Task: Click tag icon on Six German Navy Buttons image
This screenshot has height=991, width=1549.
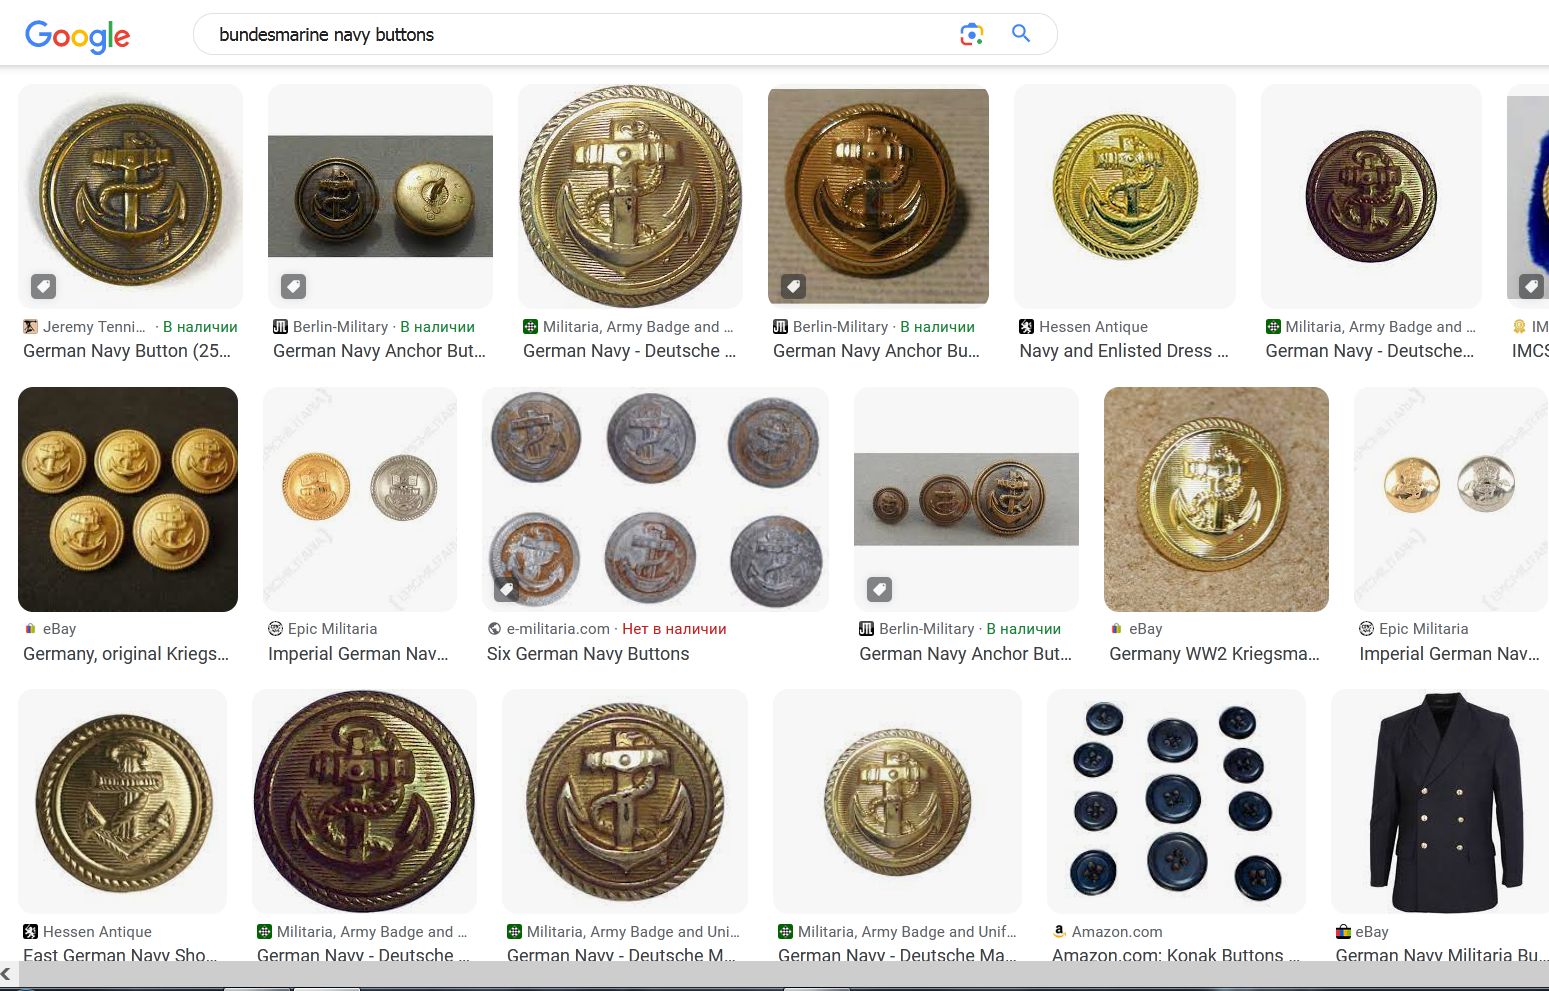Action: (507, 589)
